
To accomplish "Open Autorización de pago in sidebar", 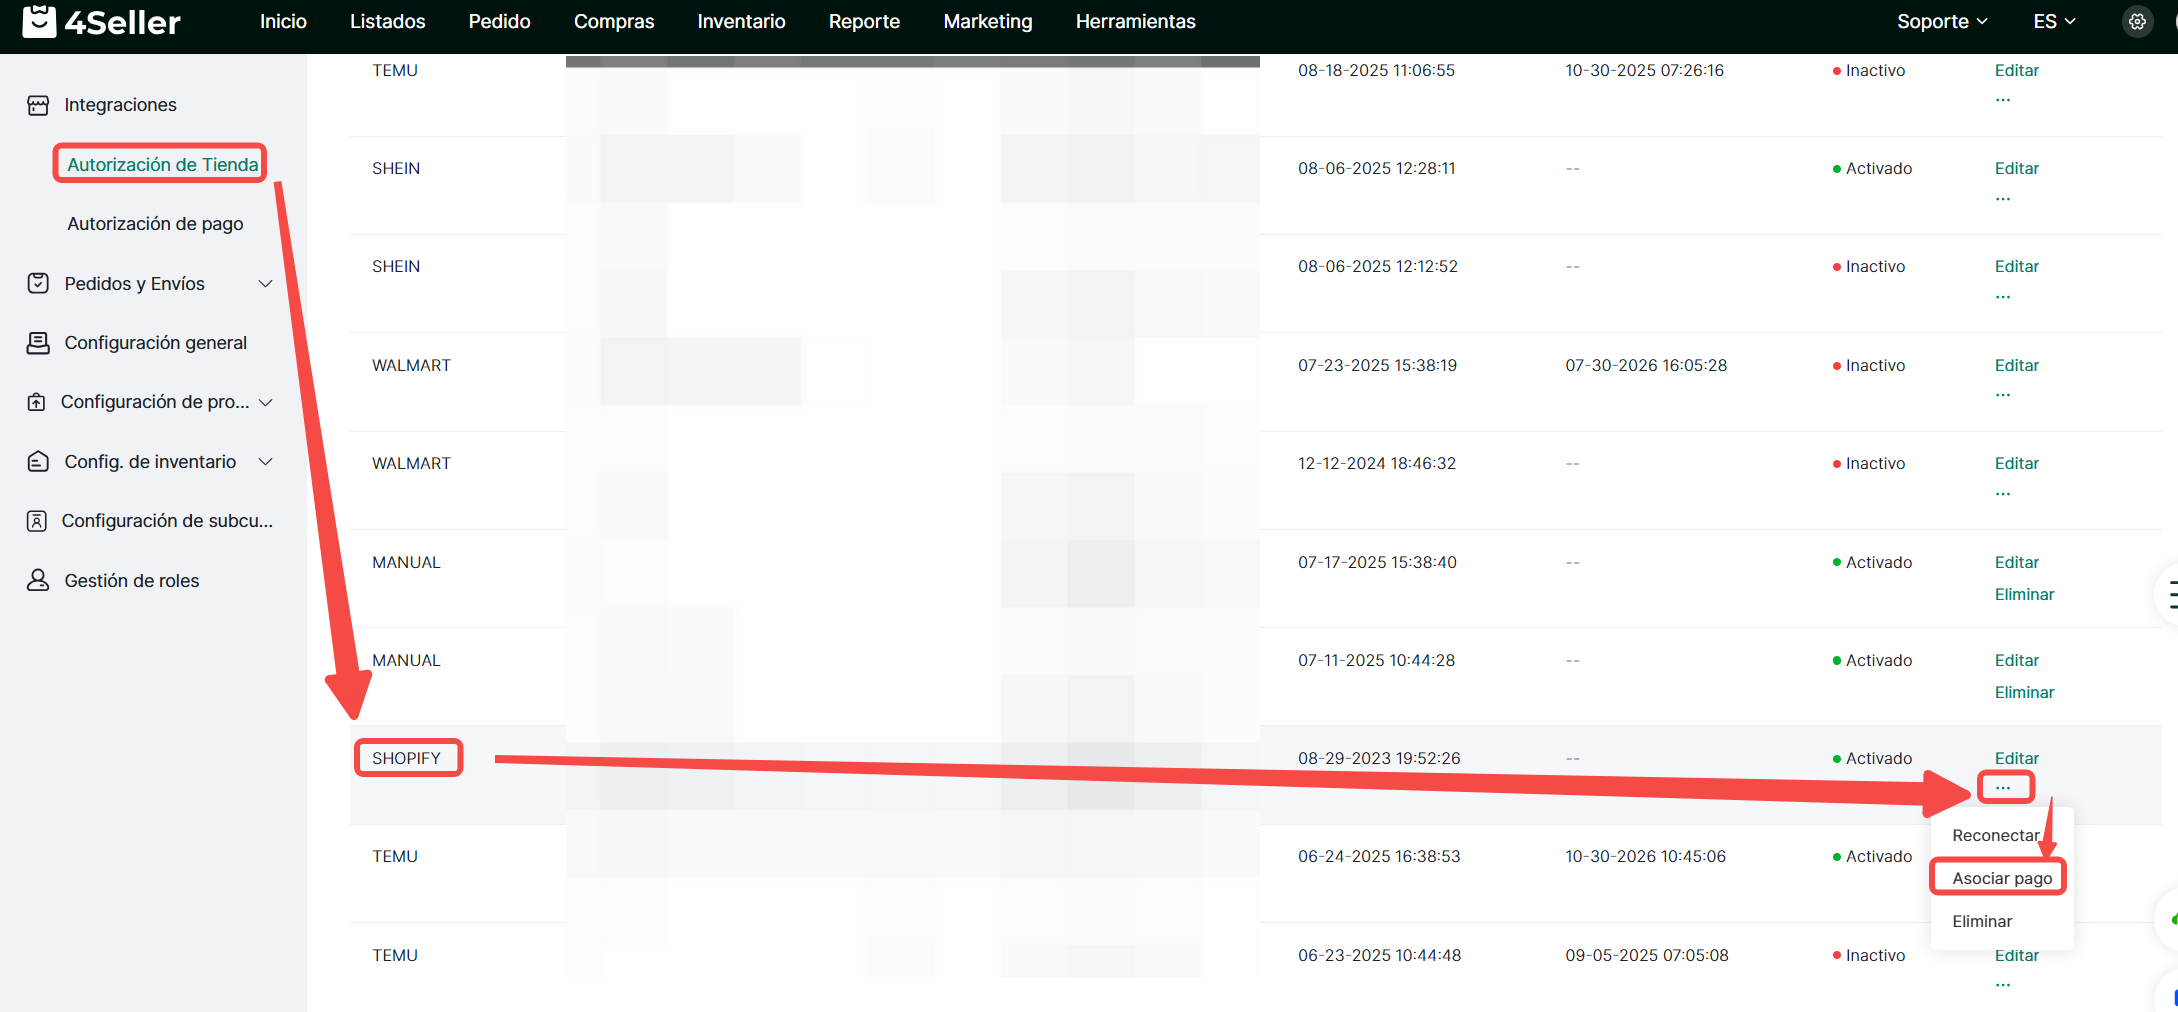I will [155, 224].
